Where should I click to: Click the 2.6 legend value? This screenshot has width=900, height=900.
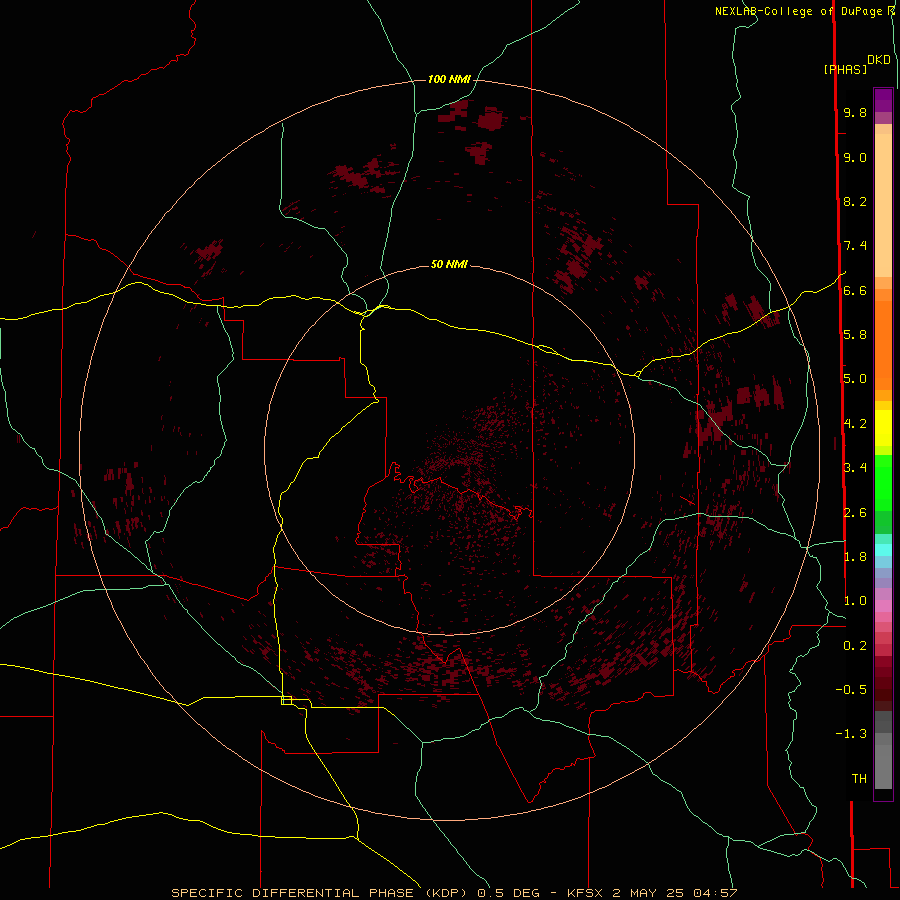pyautogui.click(x=855, y=513)
